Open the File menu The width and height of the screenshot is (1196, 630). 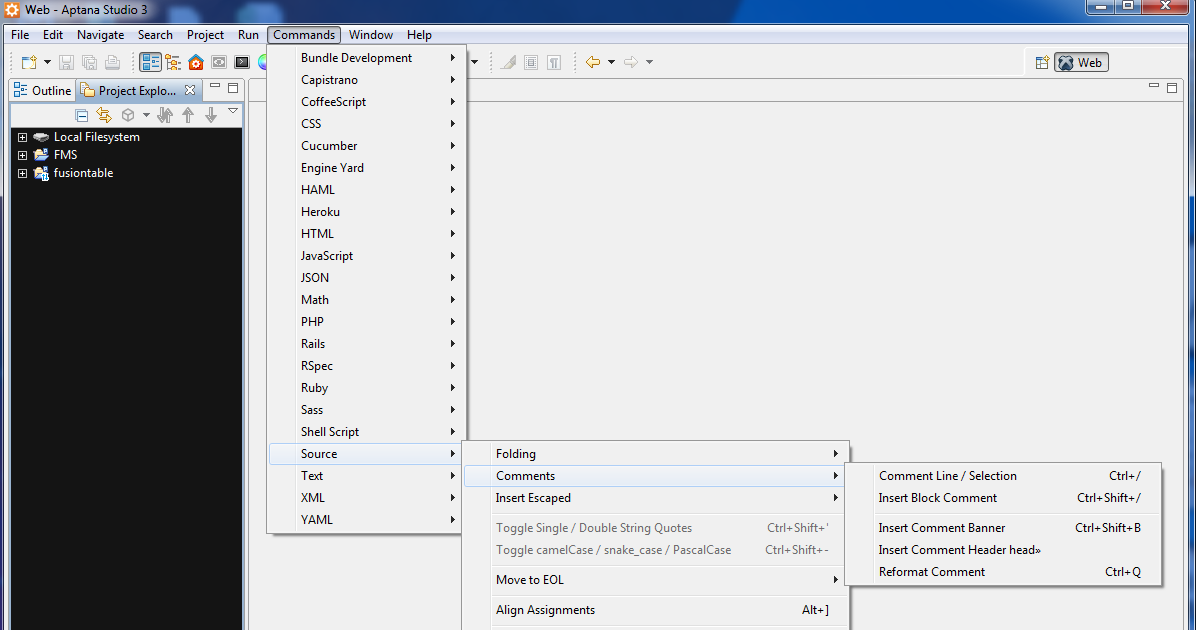click(20, 35)
